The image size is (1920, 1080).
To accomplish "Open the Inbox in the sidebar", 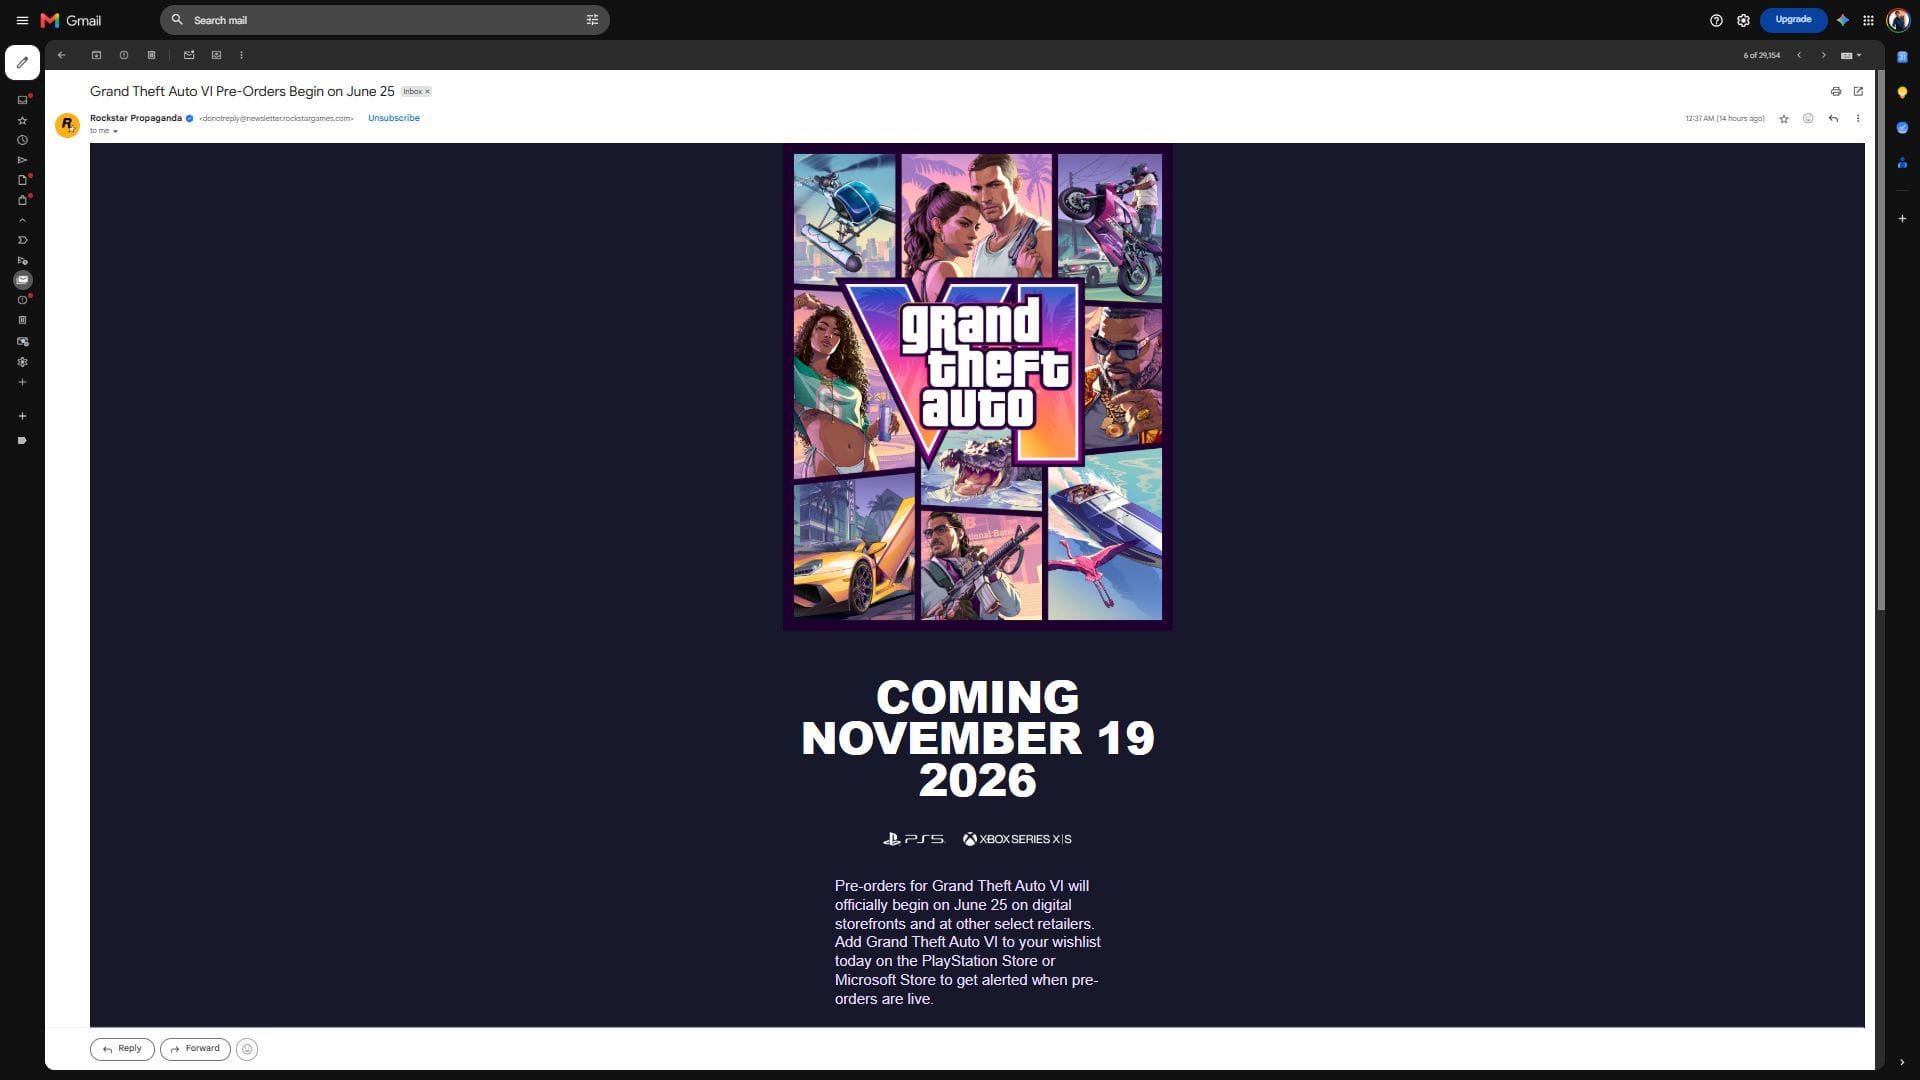I will [22, 100].
